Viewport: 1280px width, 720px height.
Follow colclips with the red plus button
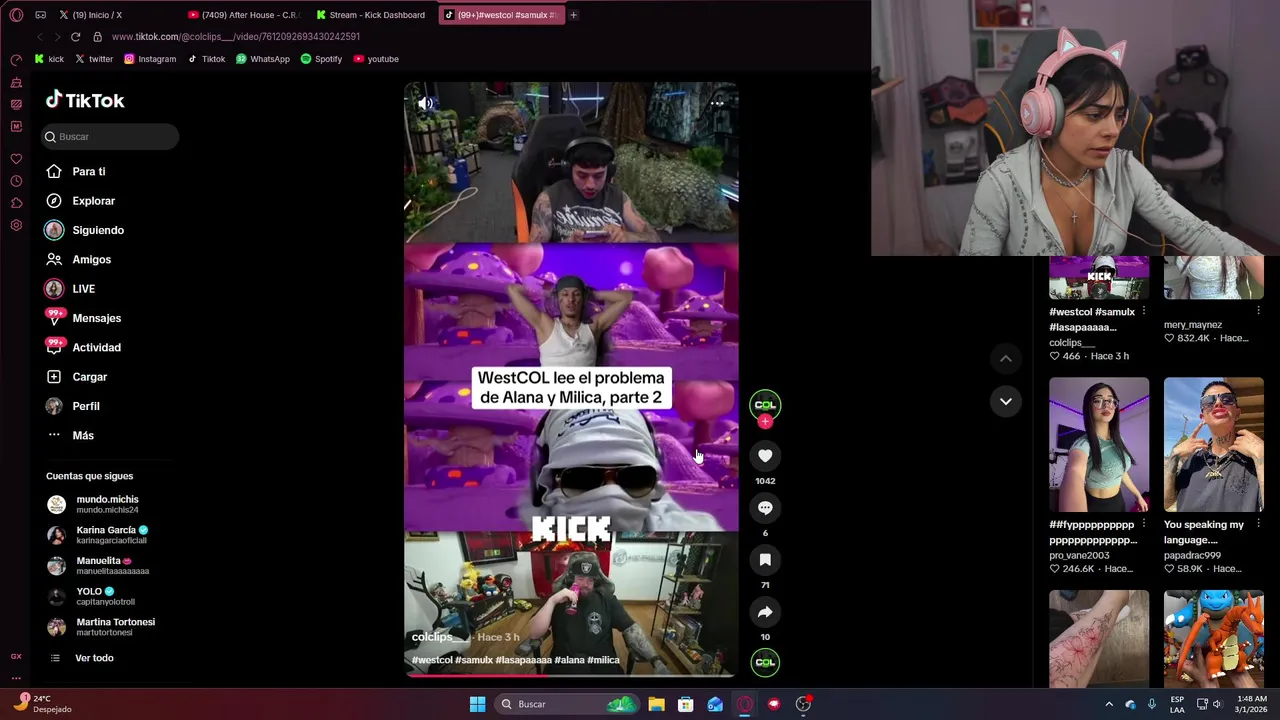point(765,422)
